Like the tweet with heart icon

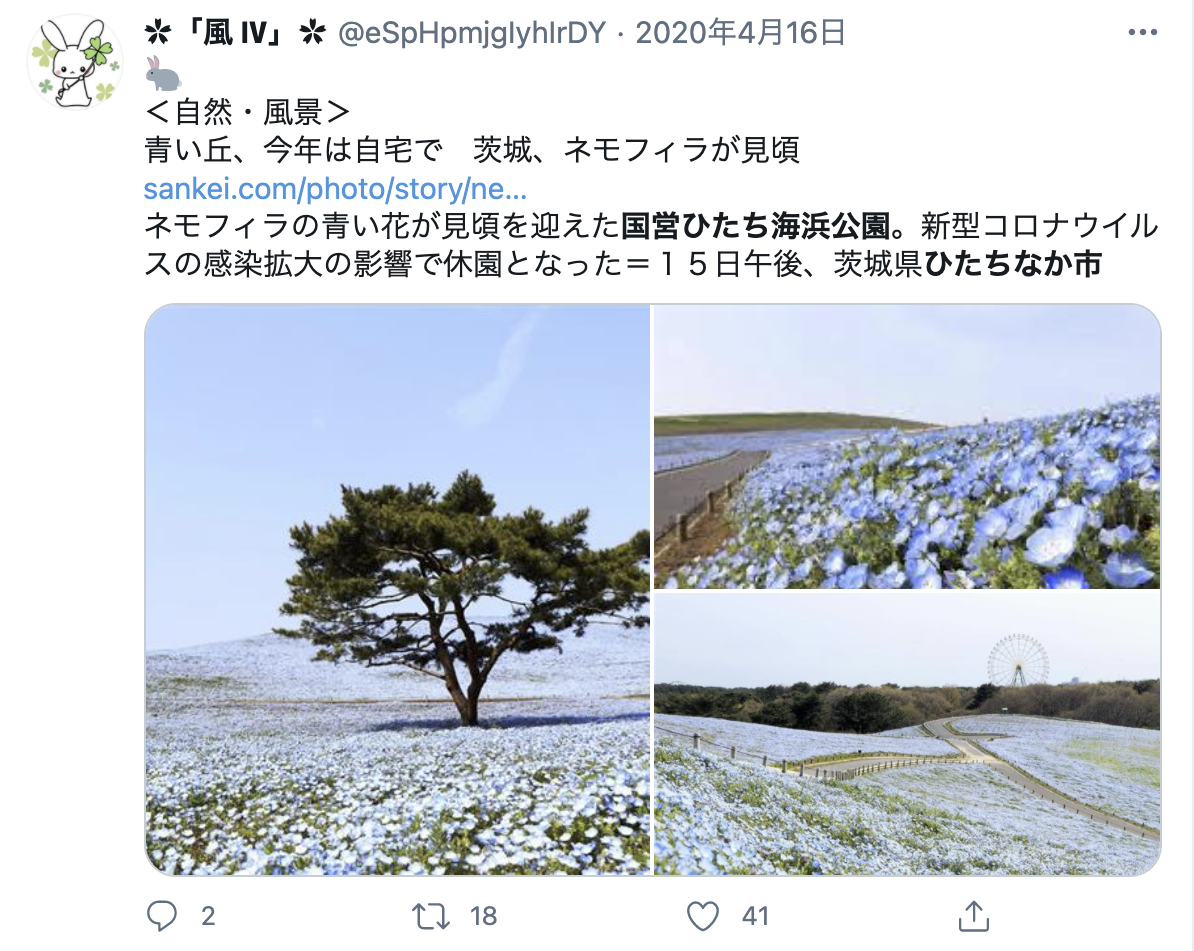pos(702,916)
